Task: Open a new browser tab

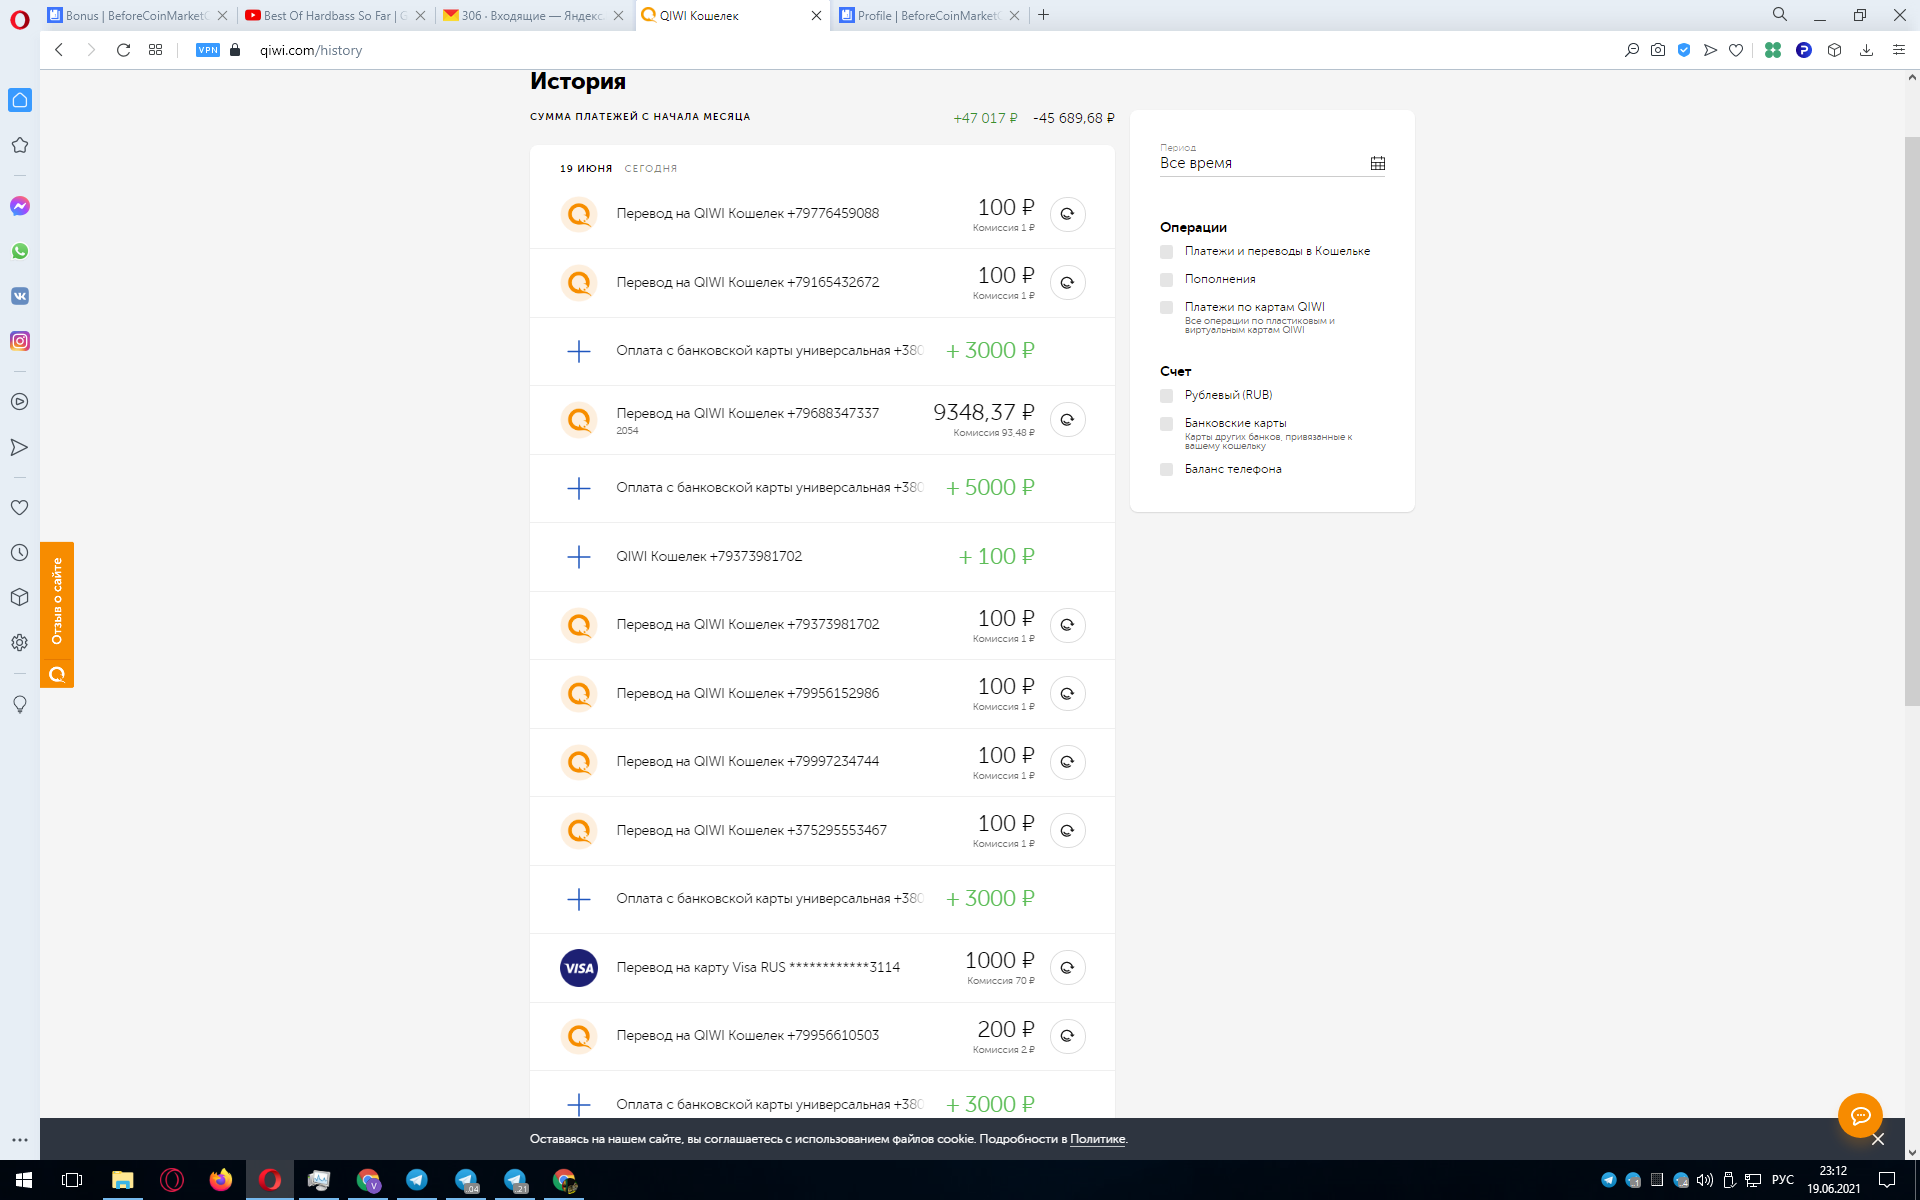Action: (1043, 15)
